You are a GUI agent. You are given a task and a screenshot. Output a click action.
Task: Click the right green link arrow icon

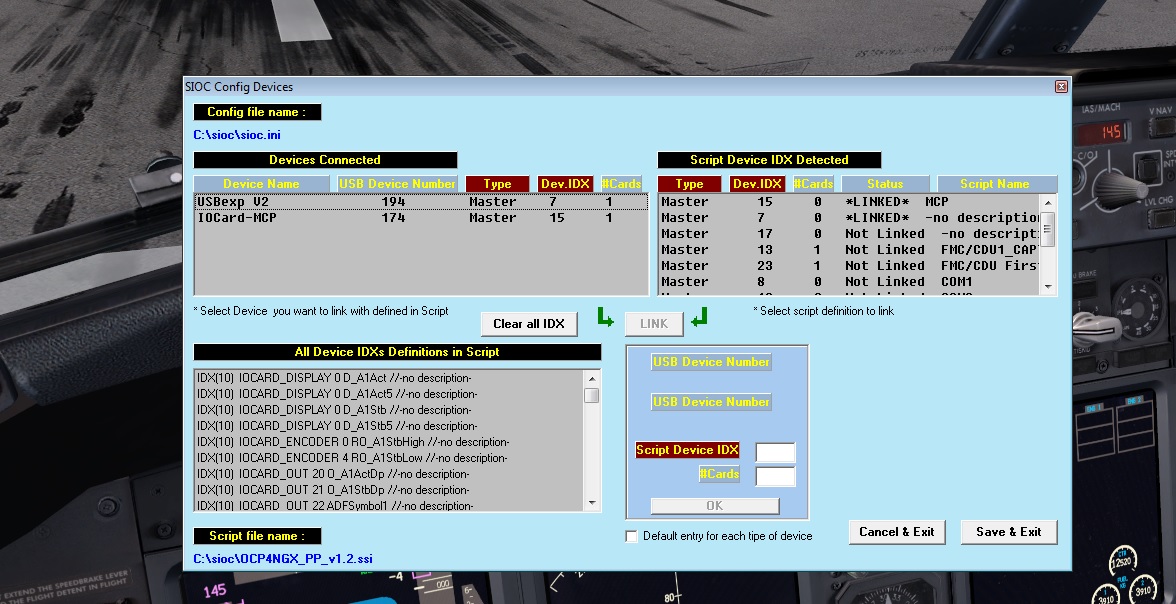(x=699, y=319)
